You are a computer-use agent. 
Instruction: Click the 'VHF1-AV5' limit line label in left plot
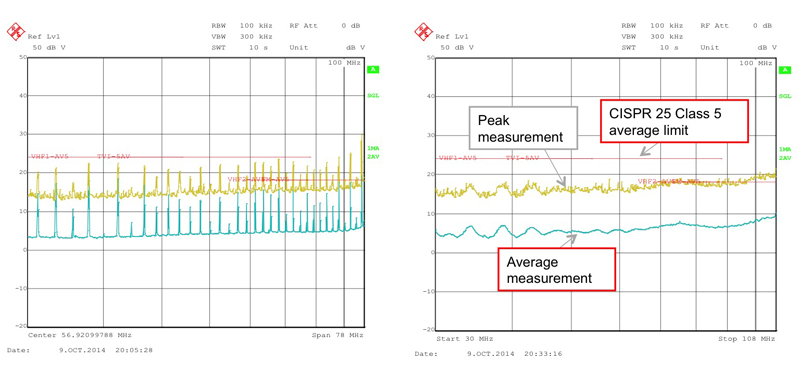pos(51,156)
